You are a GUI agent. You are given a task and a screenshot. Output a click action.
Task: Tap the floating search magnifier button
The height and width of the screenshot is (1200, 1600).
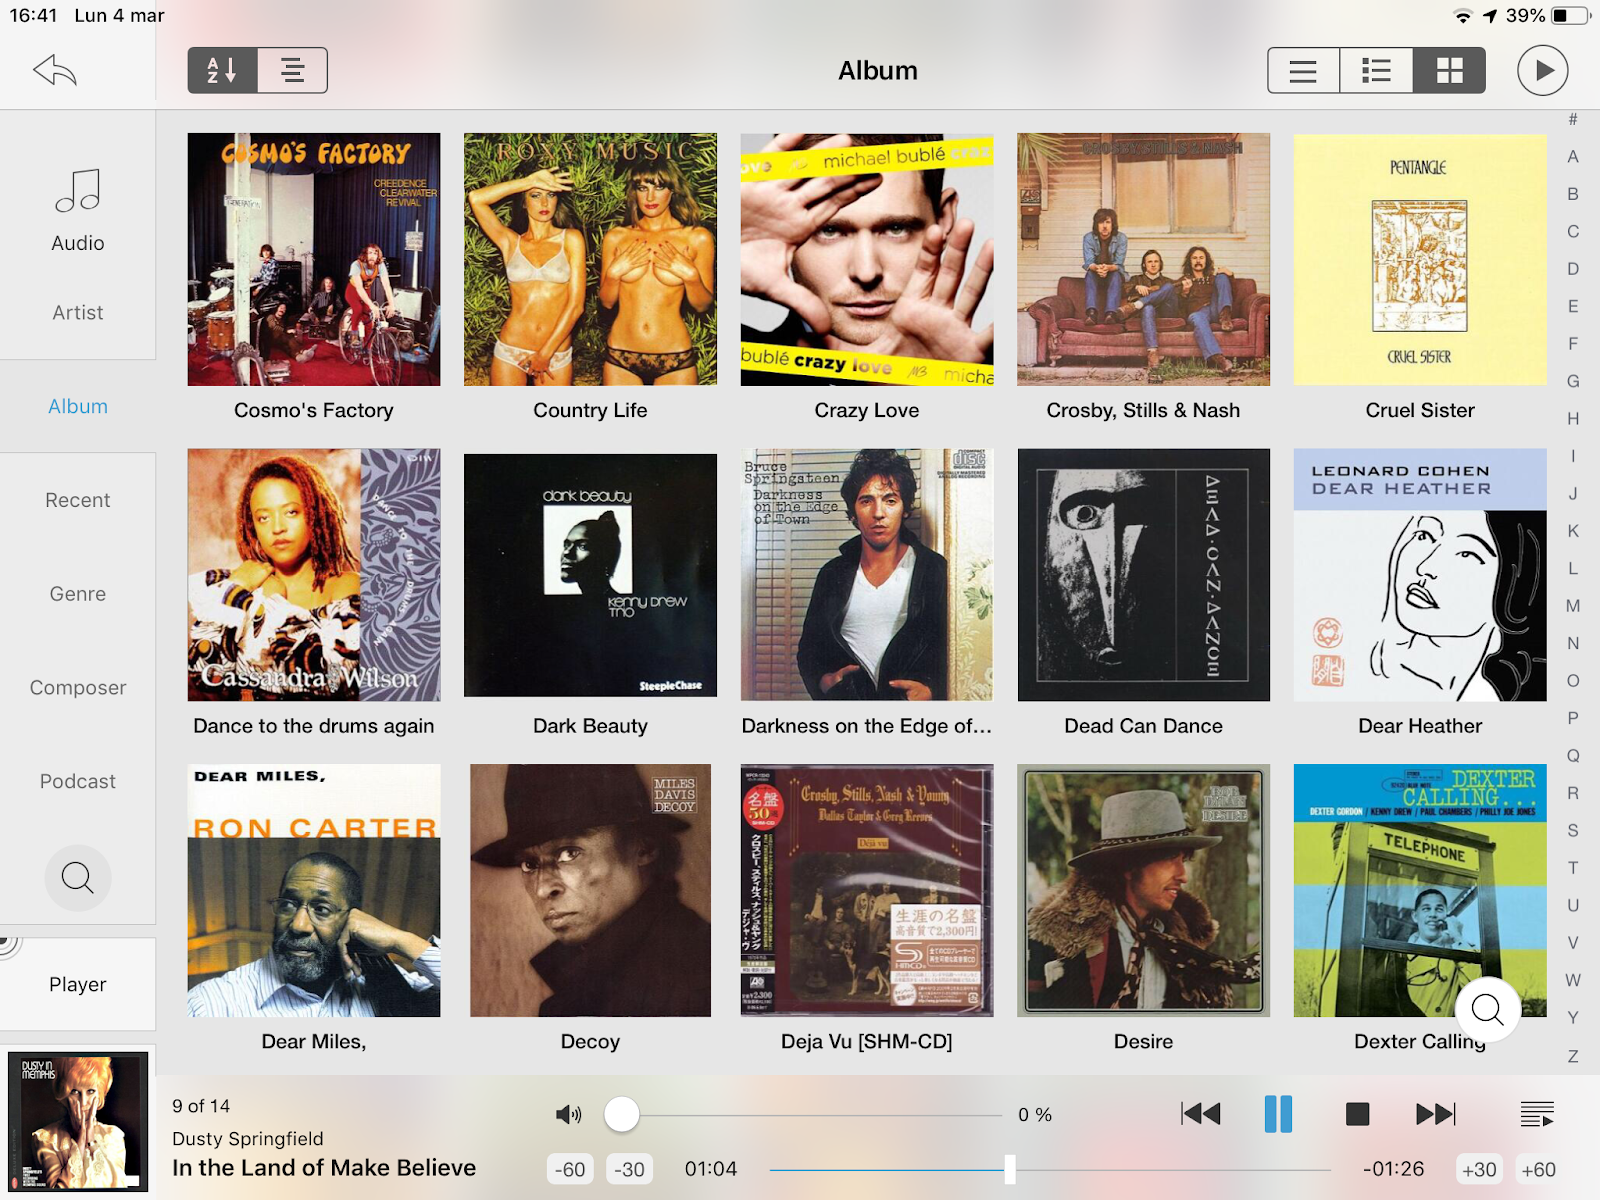click(1488, 1010)
